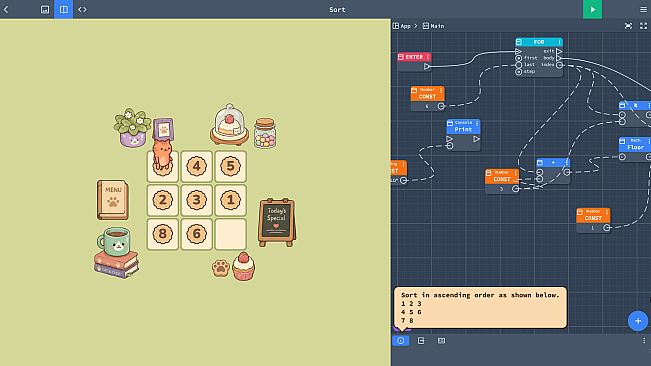Open the output tab in the bottom bar
Image resolution: width=651 pixels, height=366 pixels.
tap(421, 341)
